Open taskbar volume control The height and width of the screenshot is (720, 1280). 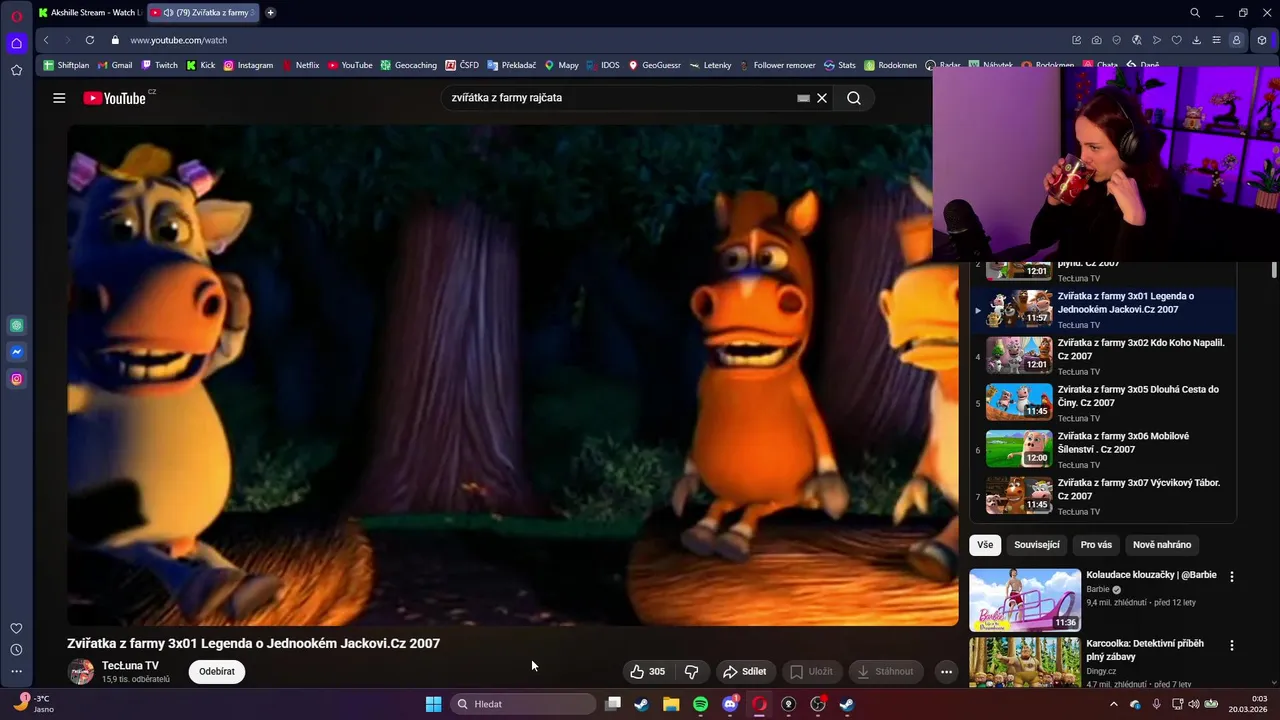click(x=1193, y=704)
